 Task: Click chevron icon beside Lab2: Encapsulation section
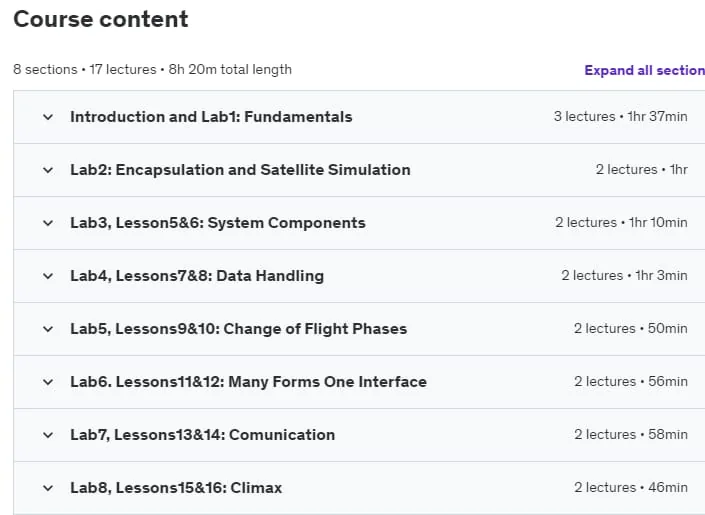[48, 170]
